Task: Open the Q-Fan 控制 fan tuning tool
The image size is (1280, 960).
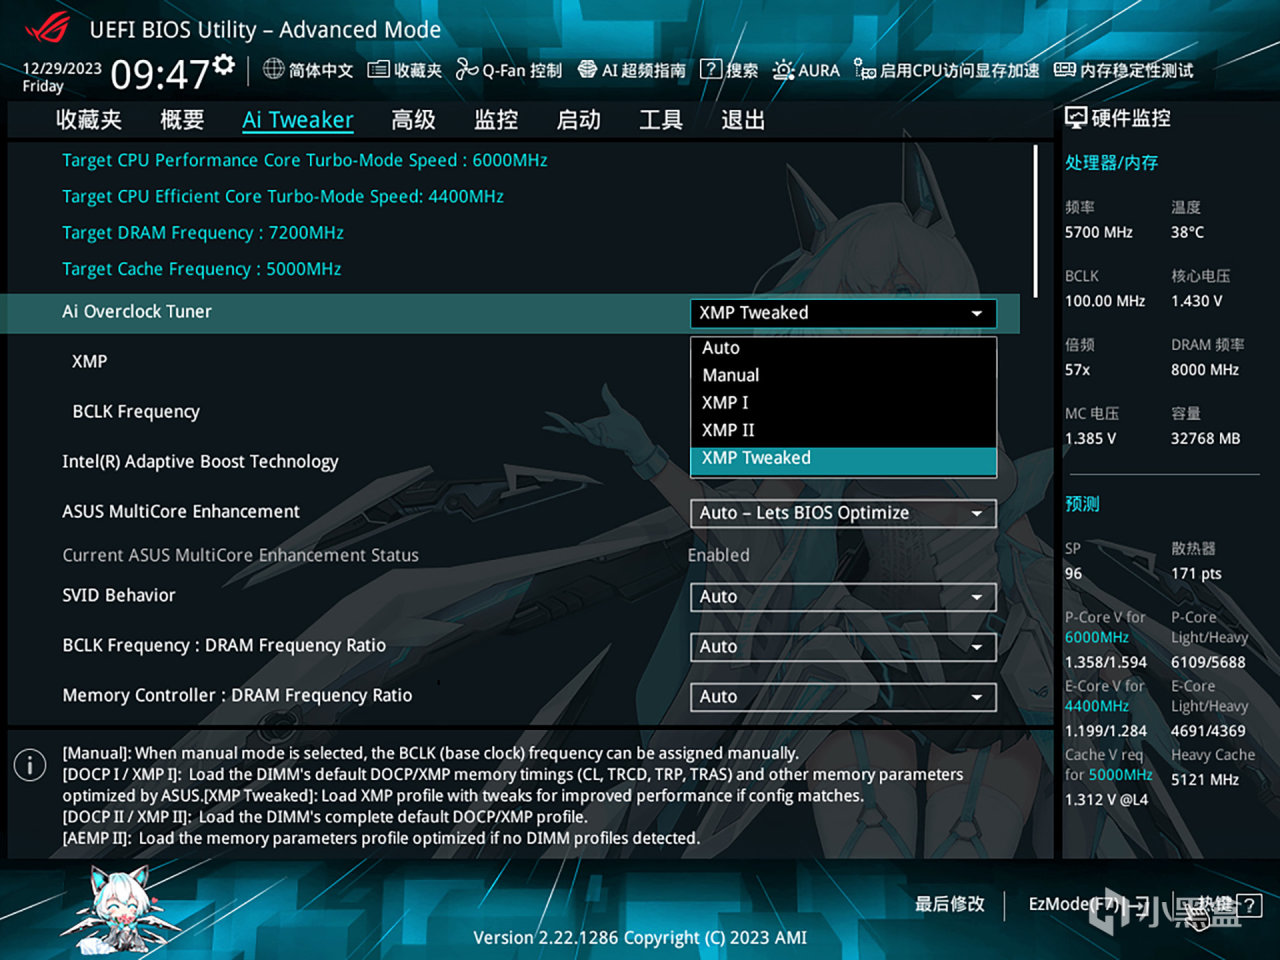Action: tap(514, 70)
